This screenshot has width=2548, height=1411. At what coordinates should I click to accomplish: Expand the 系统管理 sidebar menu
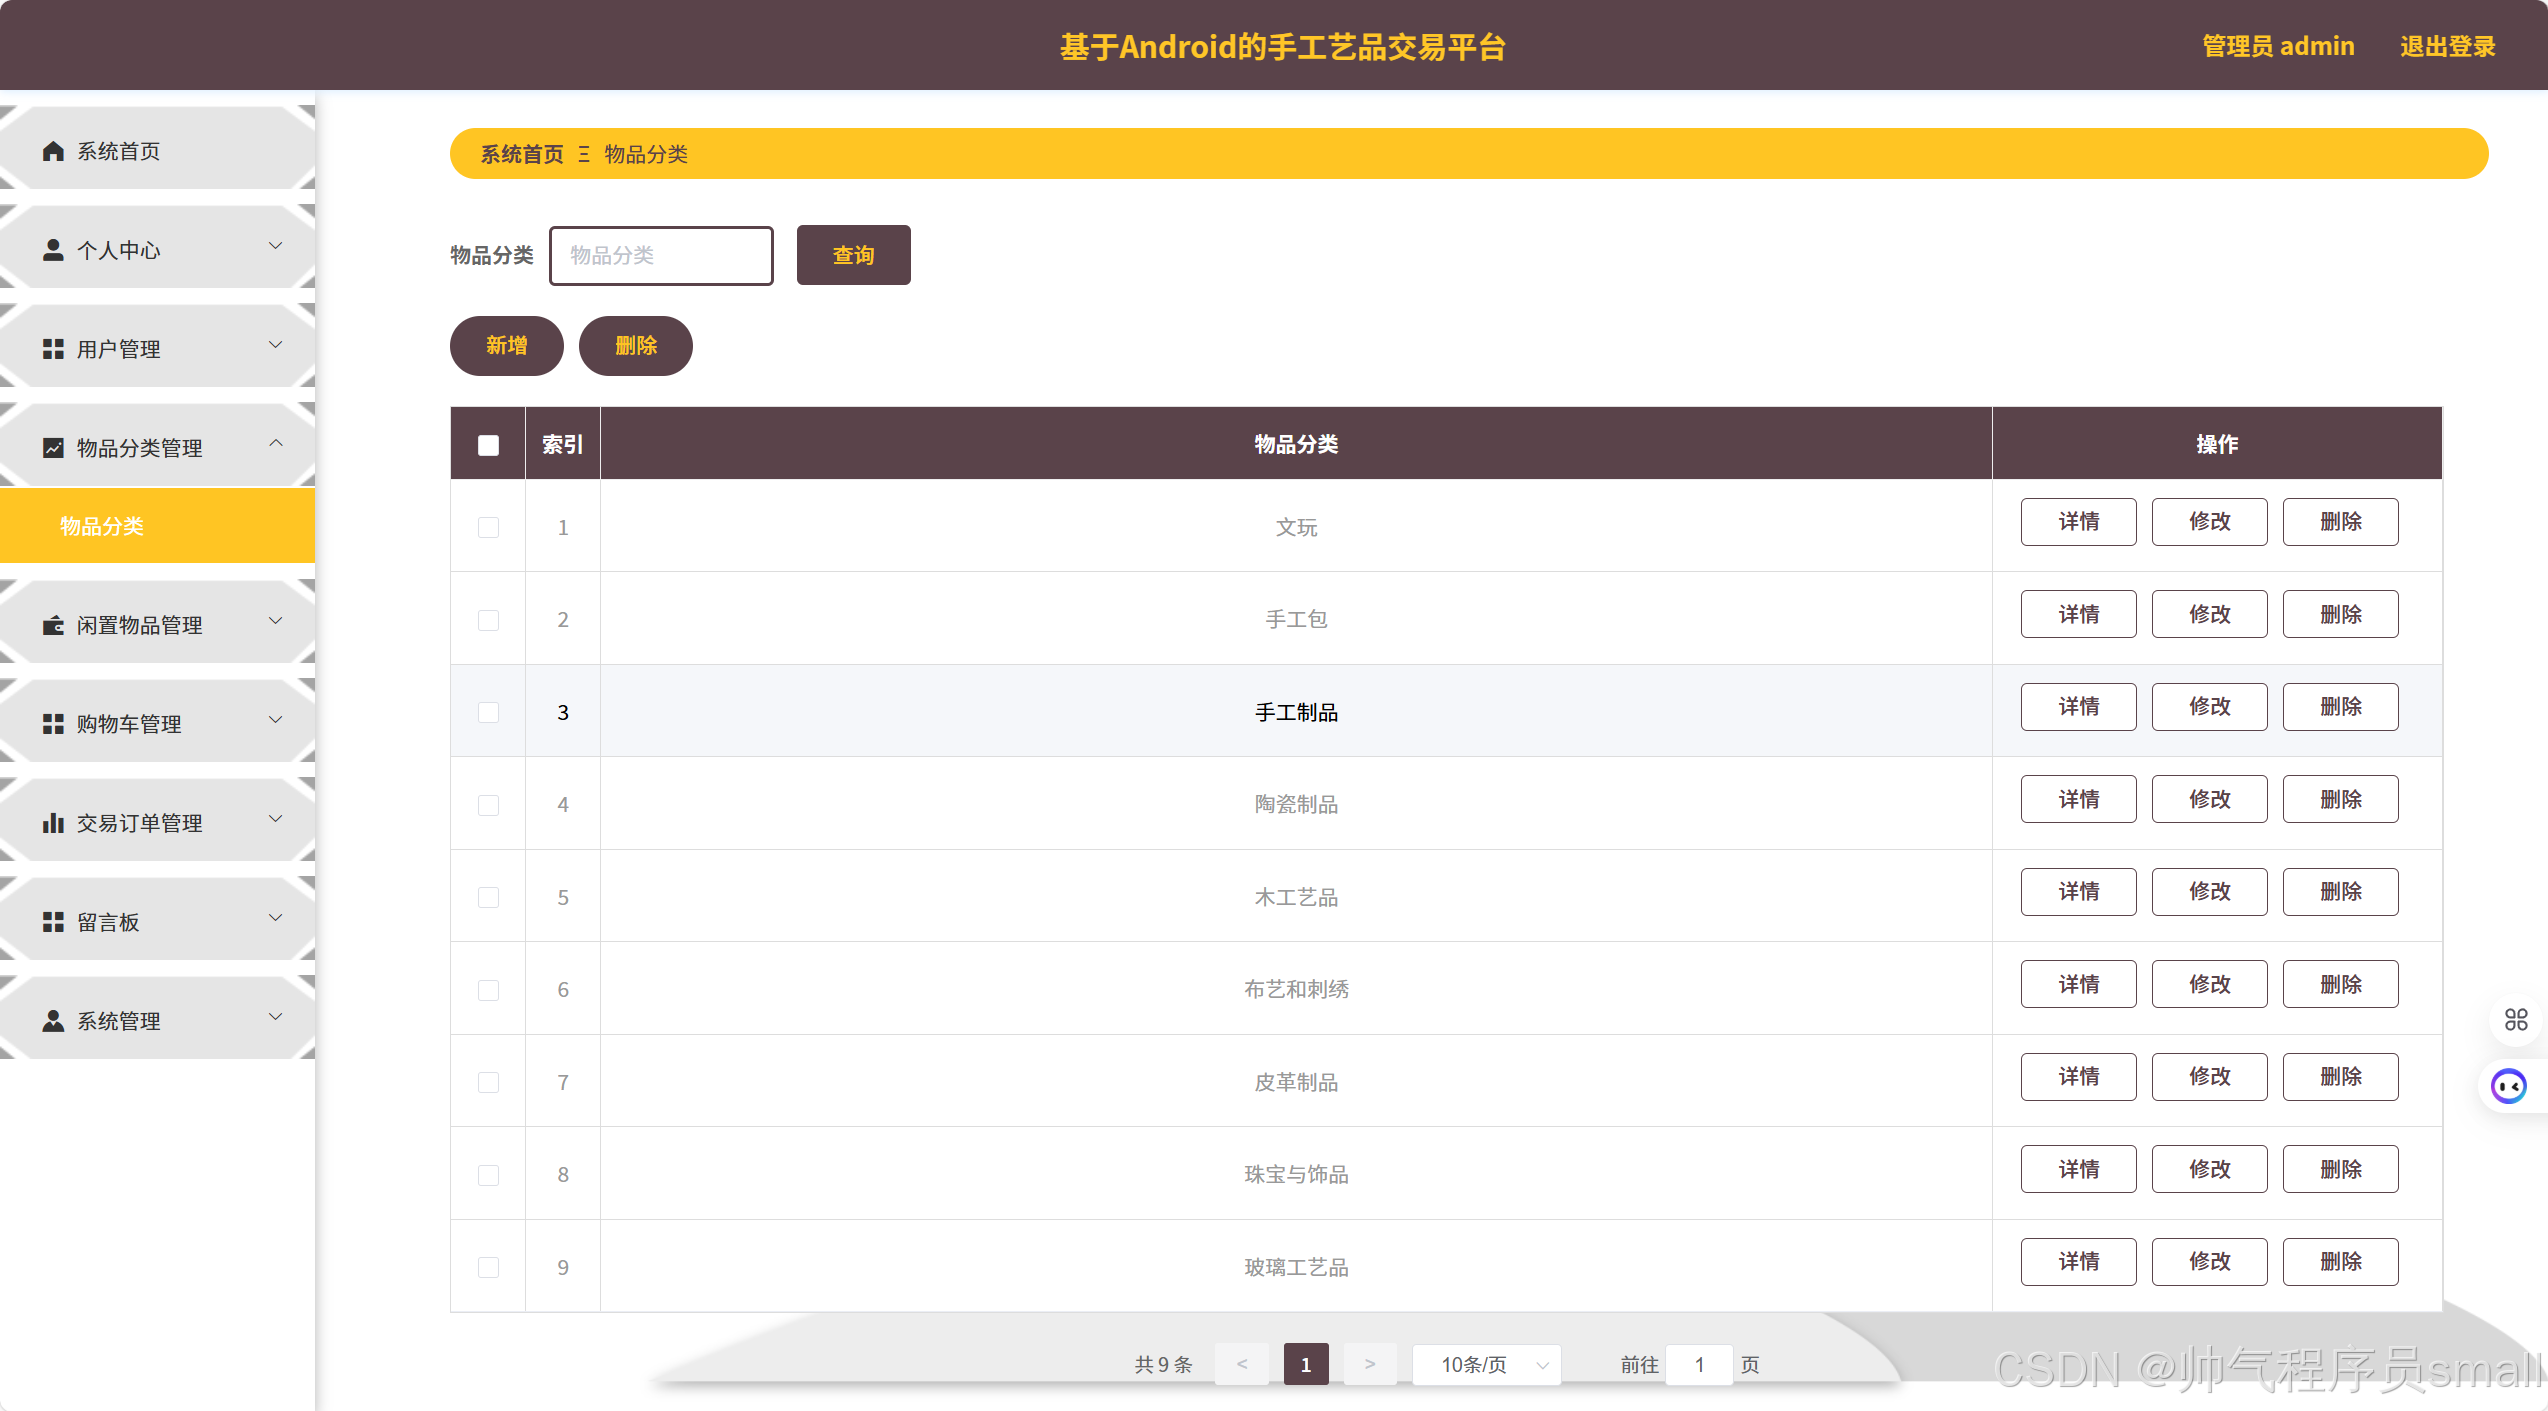(x=158, y=1021)
